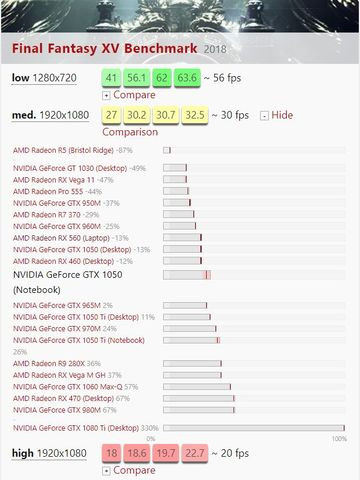
Task: Open NVIDIA GeForce GTX 1080 Ti (Desktop) entry
Action: pyautogui.click(x=76, y=428)
